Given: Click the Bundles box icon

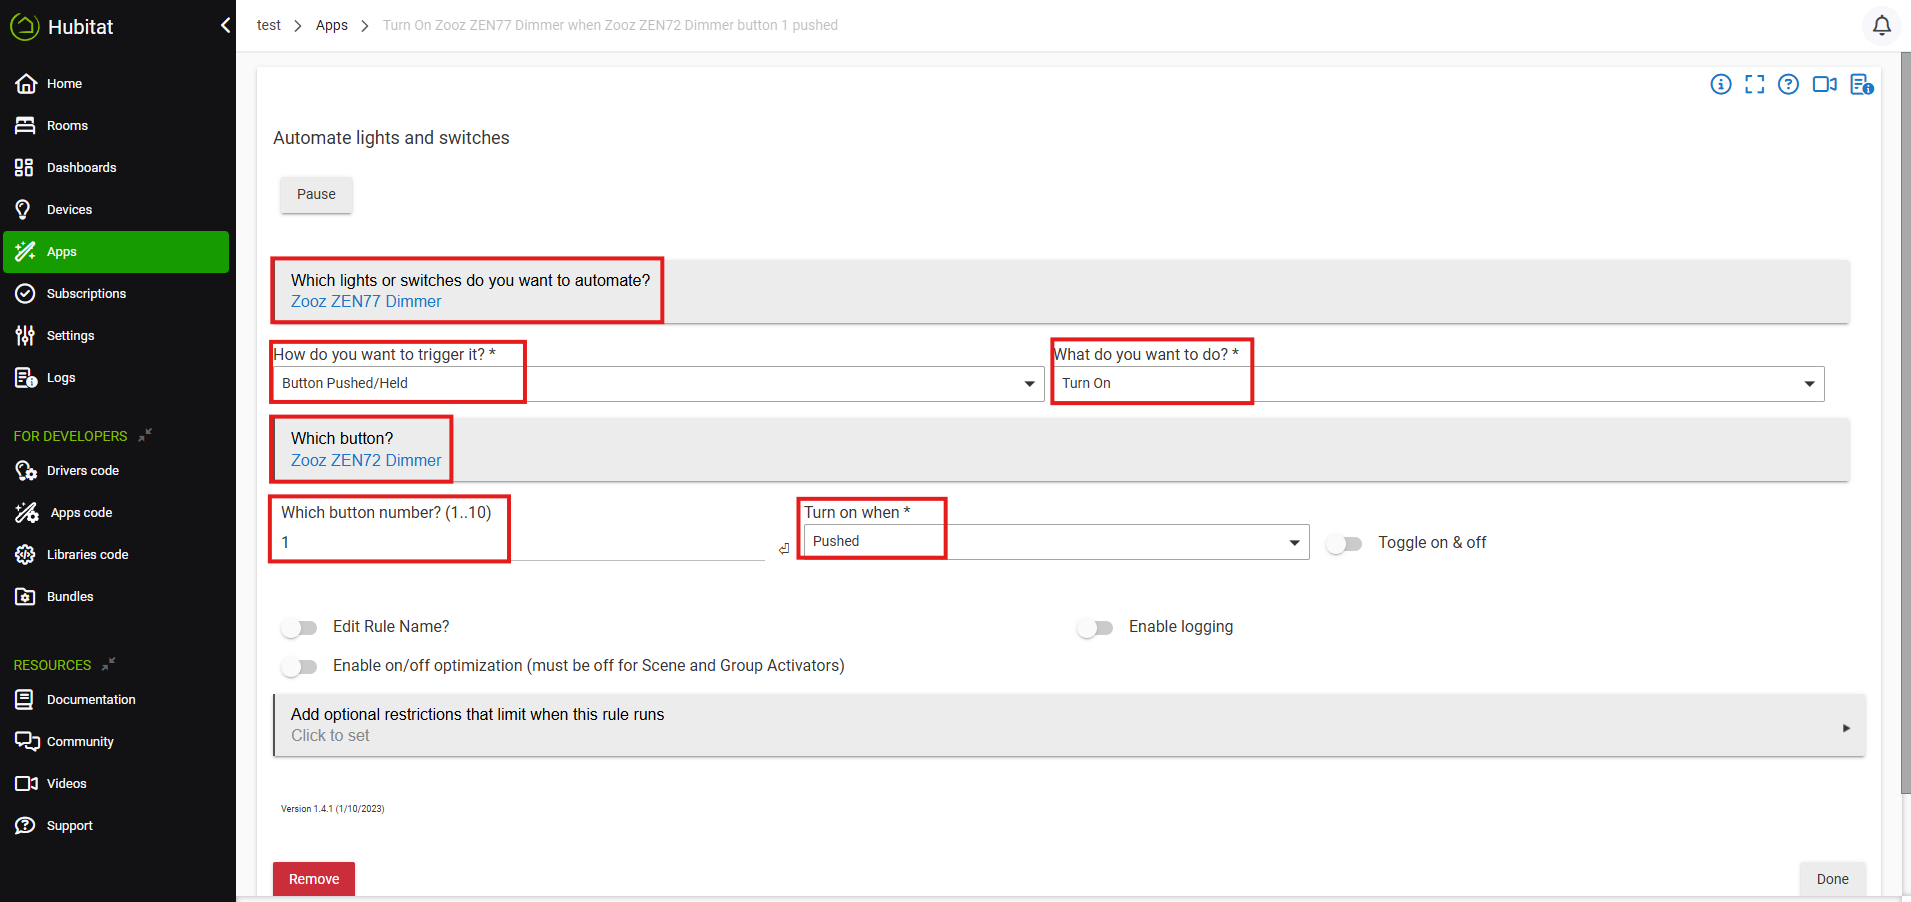Looking at the screenshot, I should 26,597.
